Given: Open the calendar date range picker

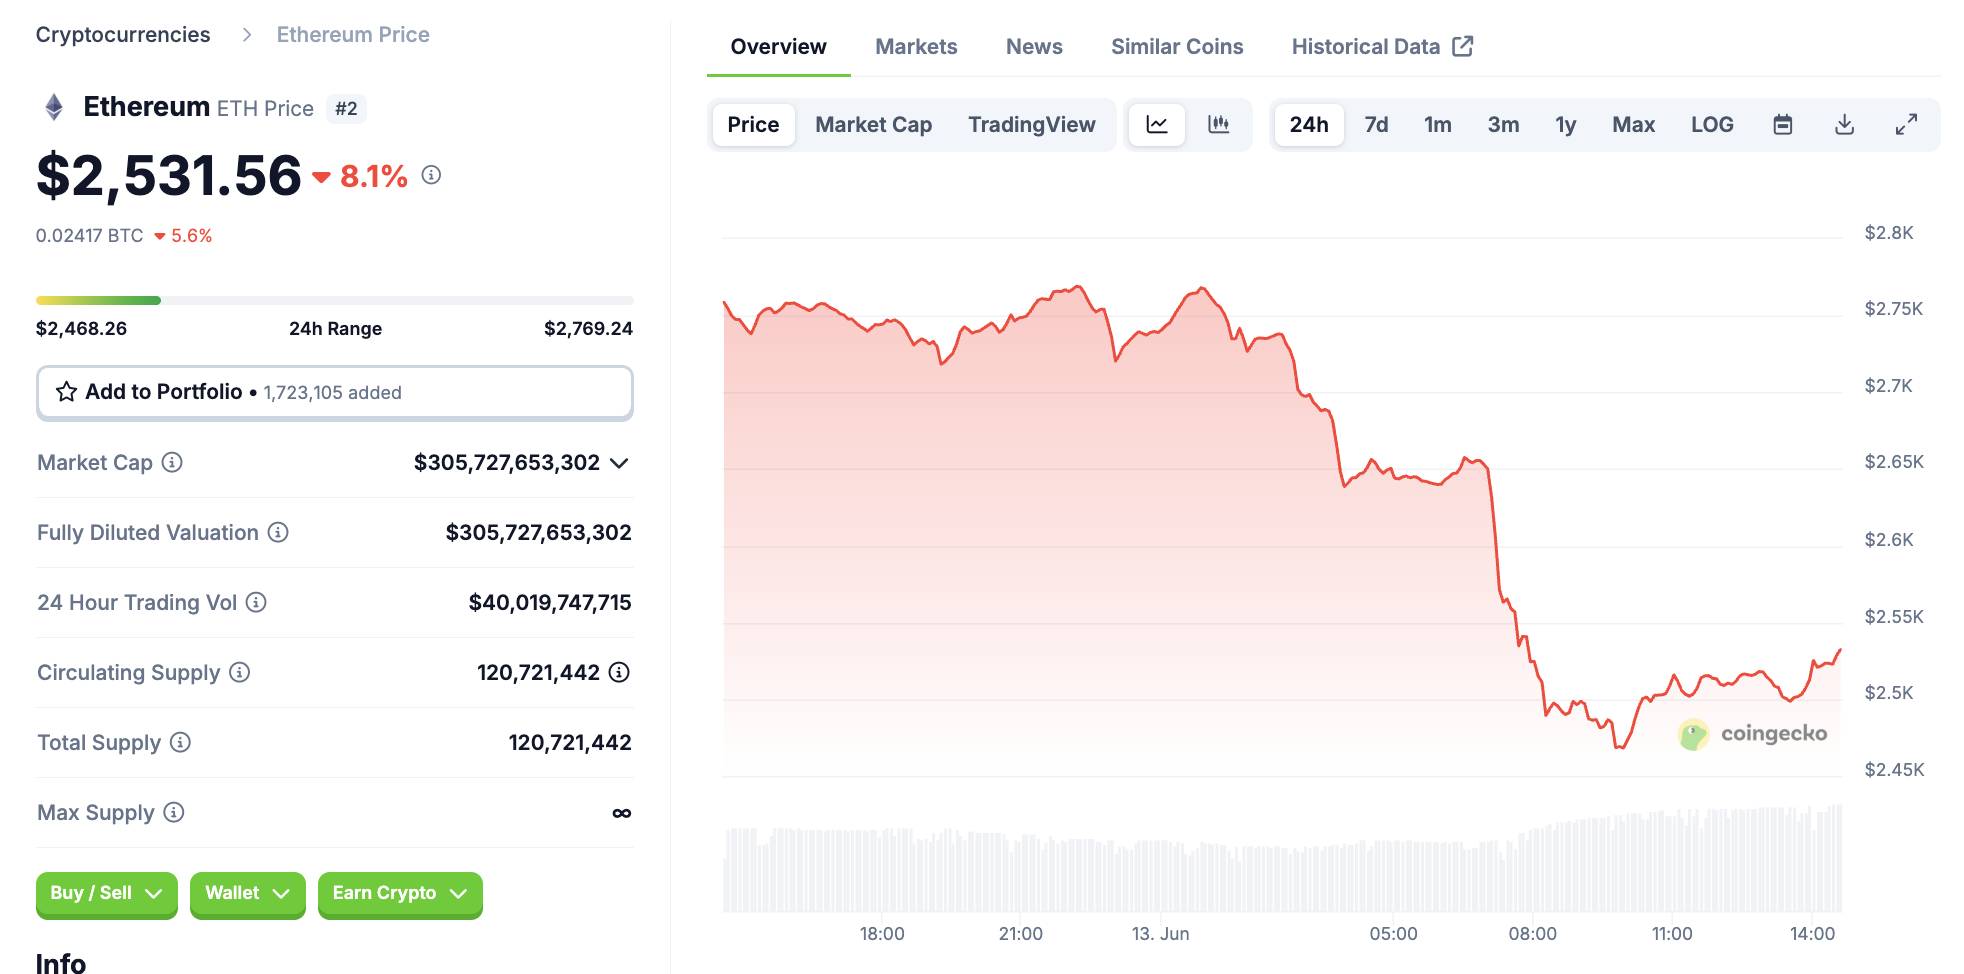Looking at the screenshot, I should tap(1782, 125).
